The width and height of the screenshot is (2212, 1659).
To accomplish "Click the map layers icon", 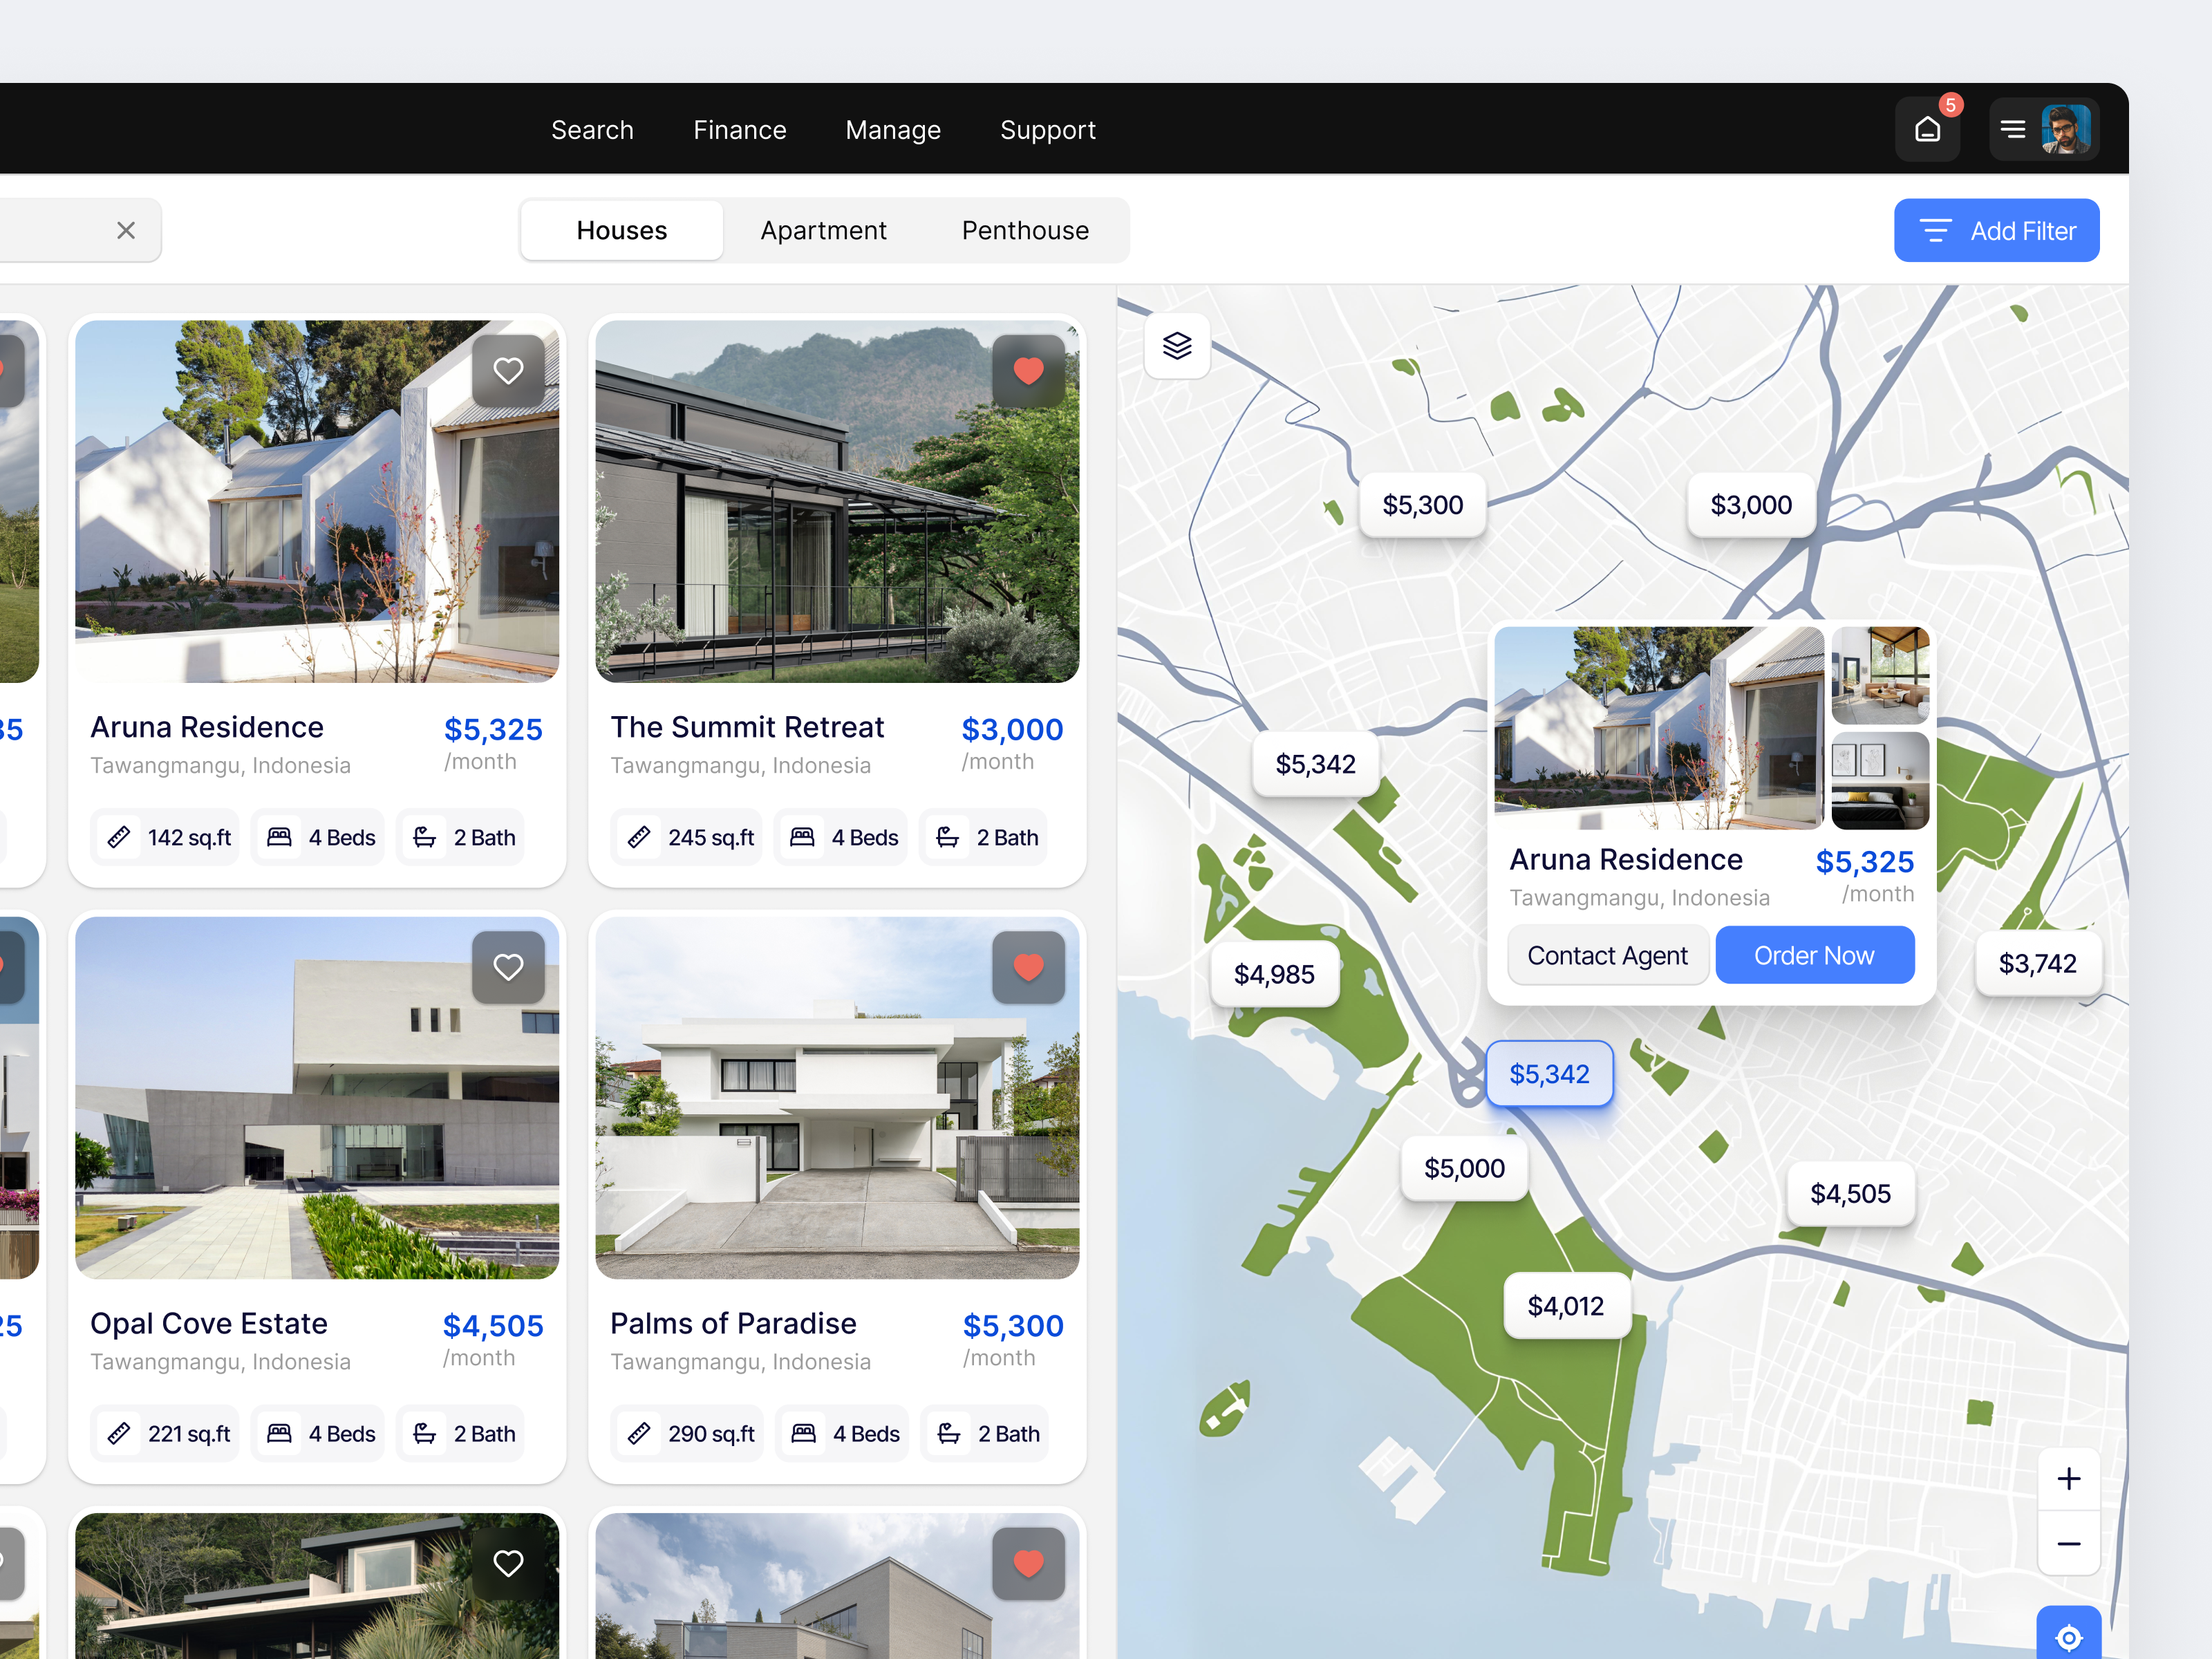I will (1178, 346).
